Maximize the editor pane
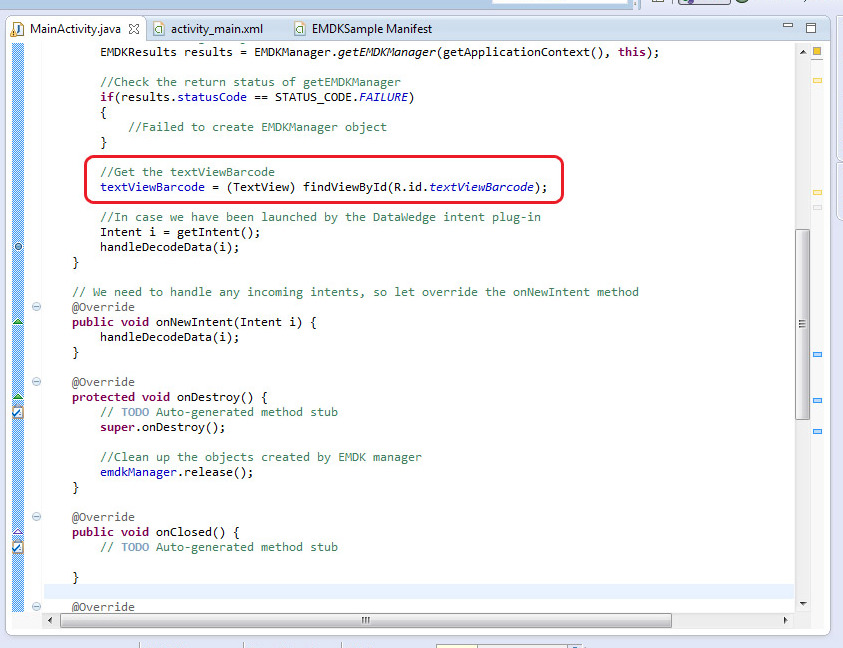Image resolution: width=843 pixels, height=648 pixels. click(x=811, y=28)
